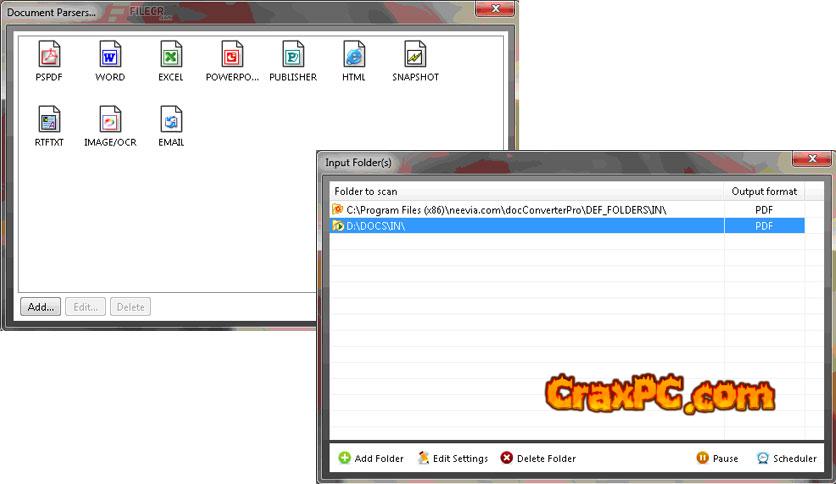Viewport: 836px width, 484px height.
Task: Select the C:\Program Files (x86) DEF_FOLDERS row
Action: click(x=567, y=210)
